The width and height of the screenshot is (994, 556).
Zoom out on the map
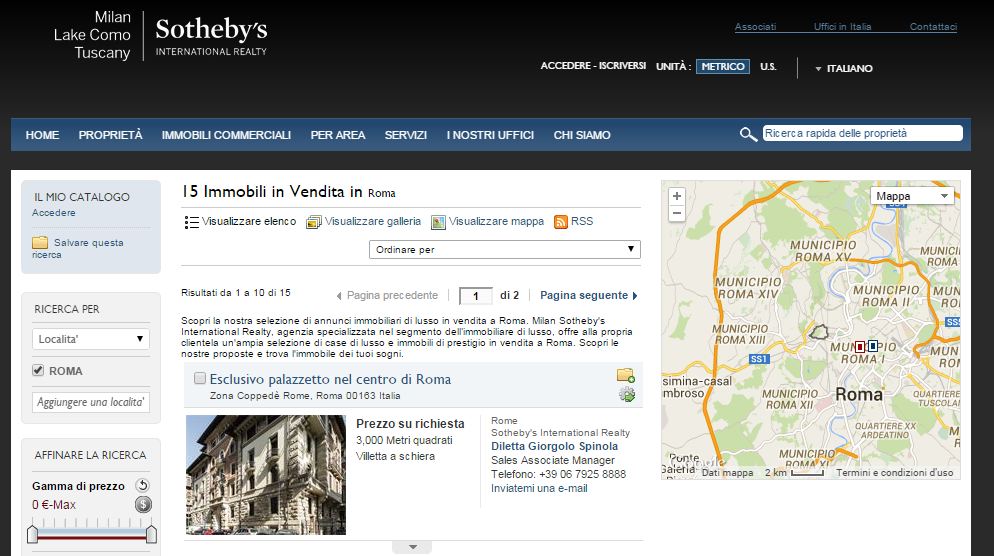pyautogui.click(x=677, y=213)
